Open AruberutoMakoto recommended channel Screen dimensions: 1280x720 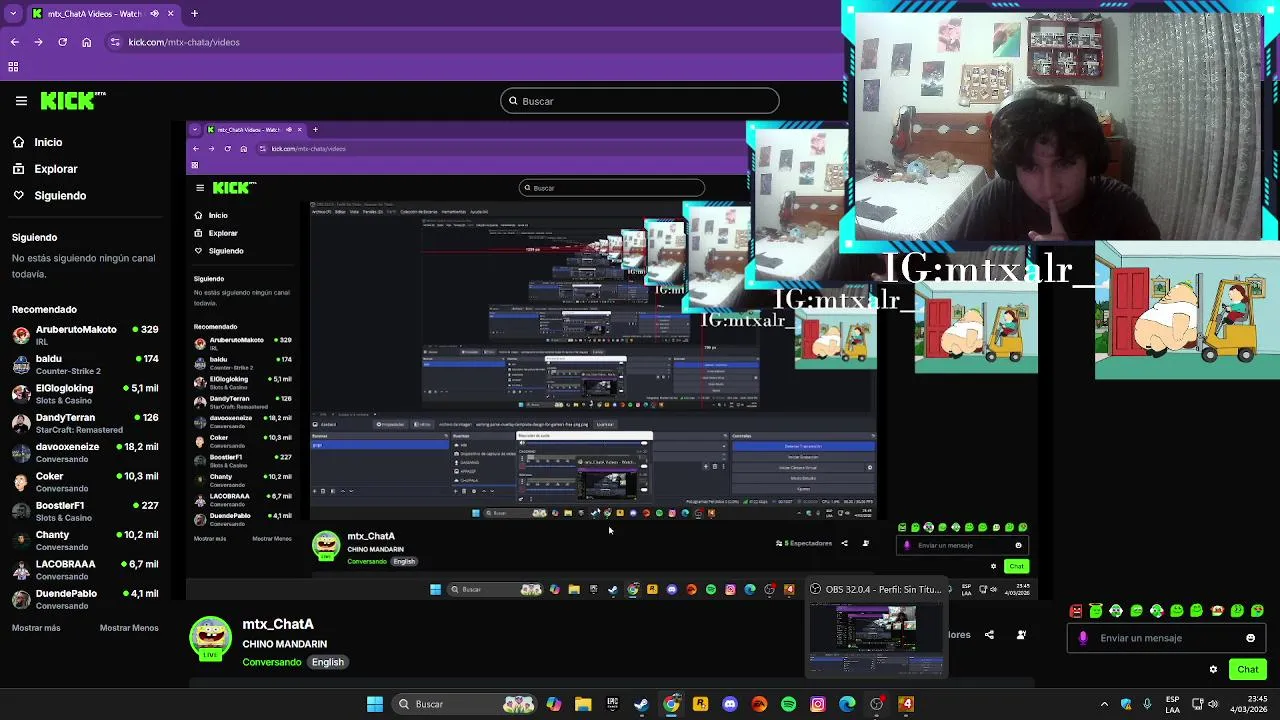(86, 335)
